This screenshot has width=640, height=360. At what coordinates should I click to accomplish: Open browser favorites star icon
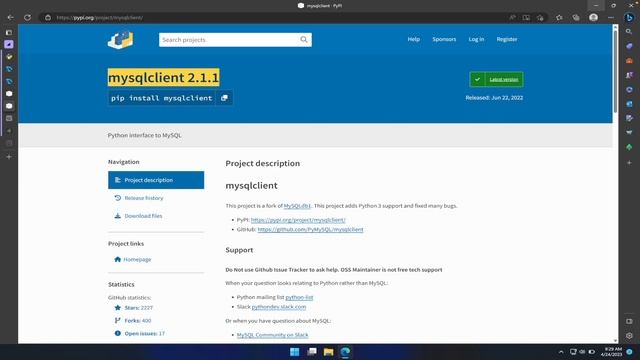click(x=559, y=18)
